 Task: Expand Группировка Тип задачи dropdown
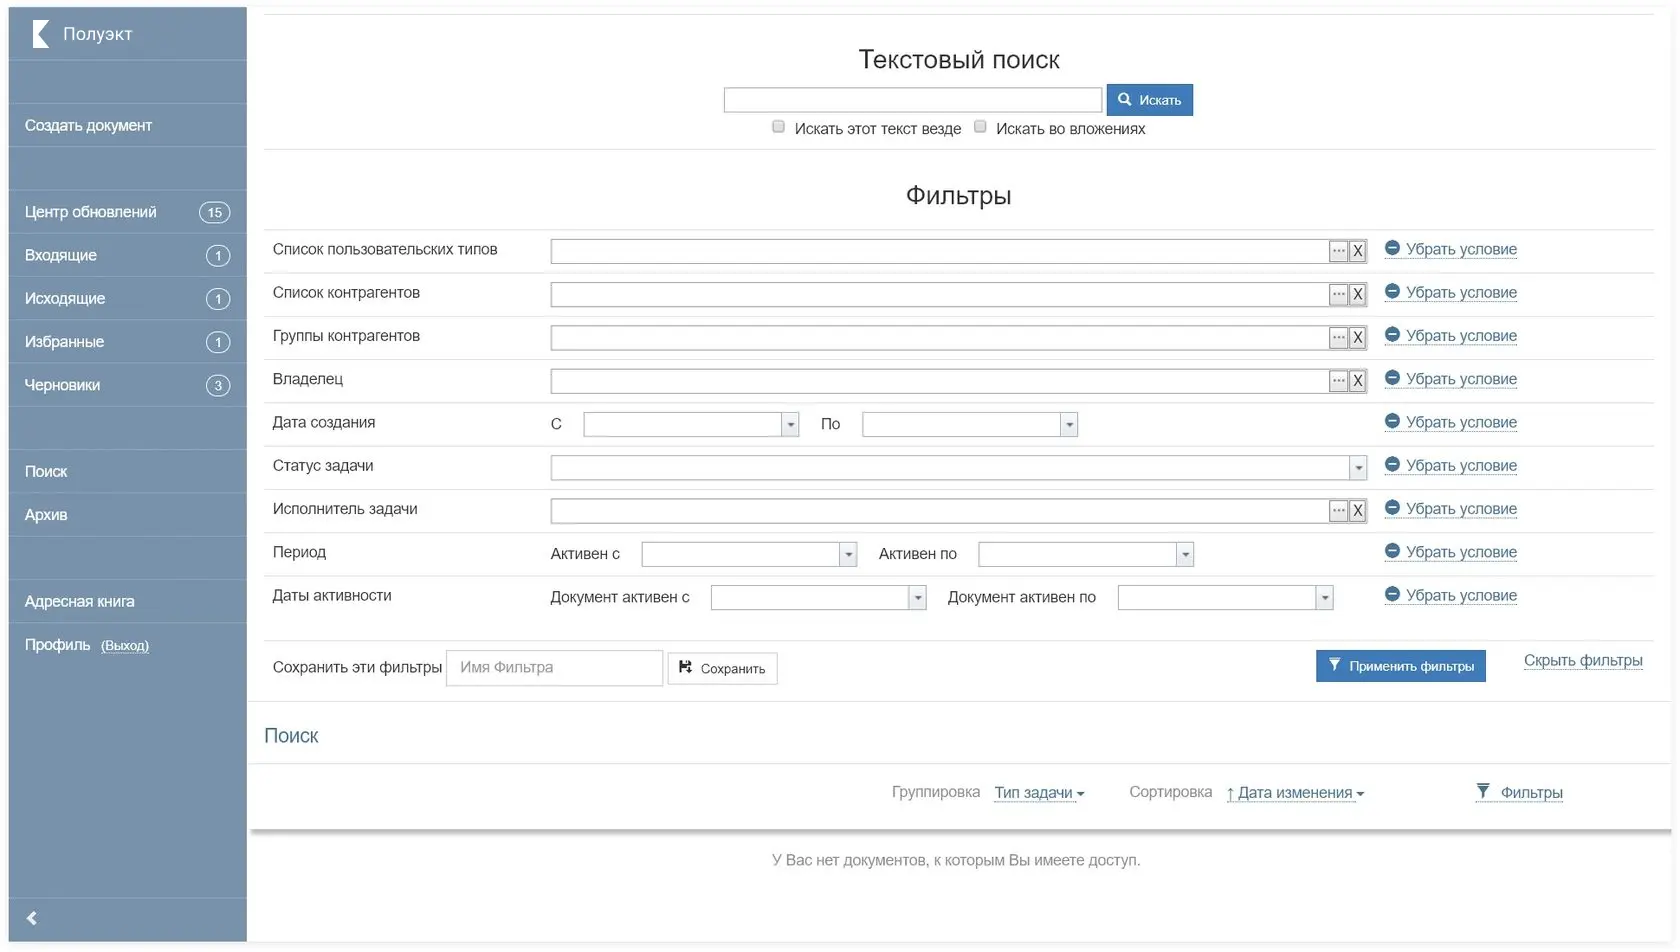(x=1039, y=793)
